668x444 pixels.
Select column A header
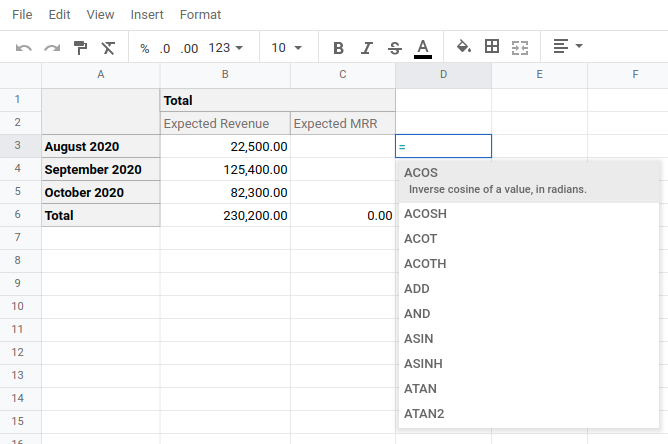[x=101, y=75]
